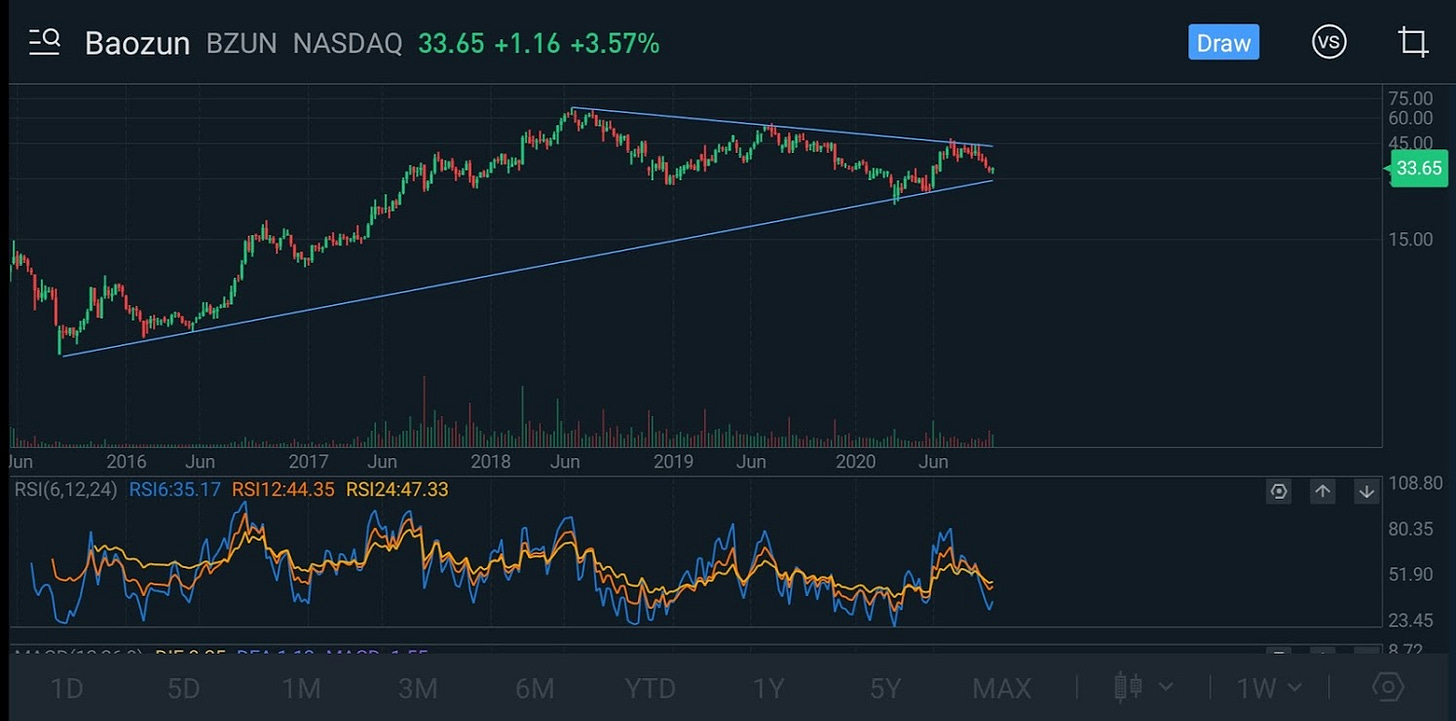This screenshot has height=721, width=1456.
Task: Open the search menu icon beside Baozun
Action: (45, 41)
